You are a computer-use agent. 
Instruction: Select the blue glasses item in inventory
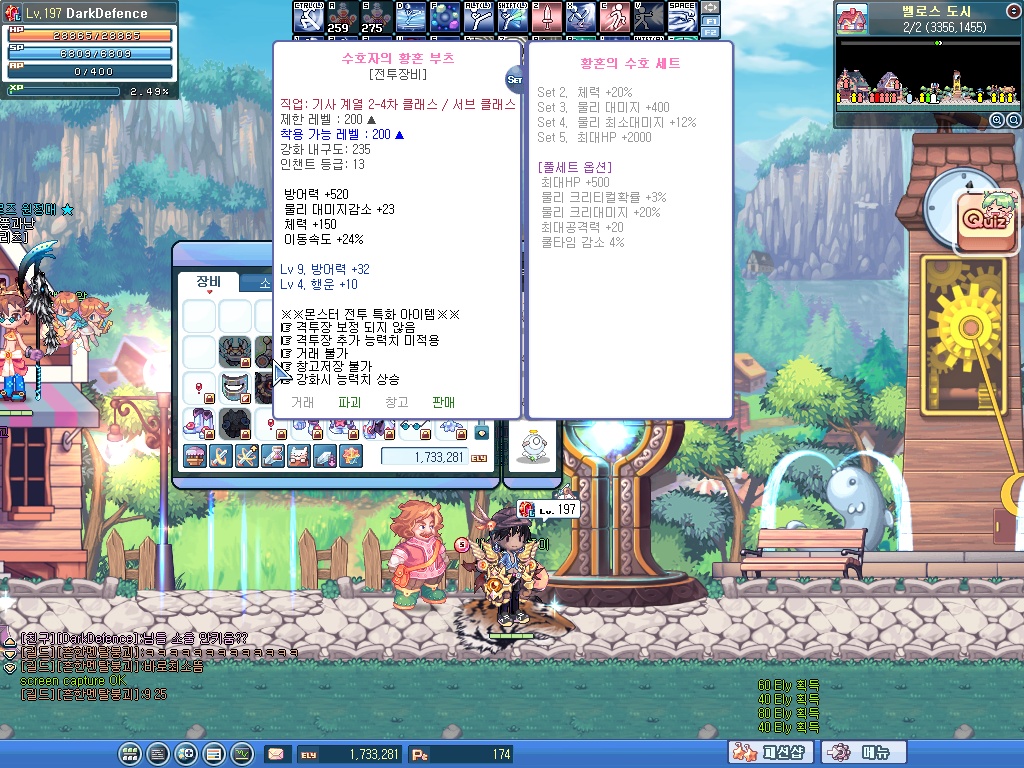pyautogui.click(x=414, y=428)
